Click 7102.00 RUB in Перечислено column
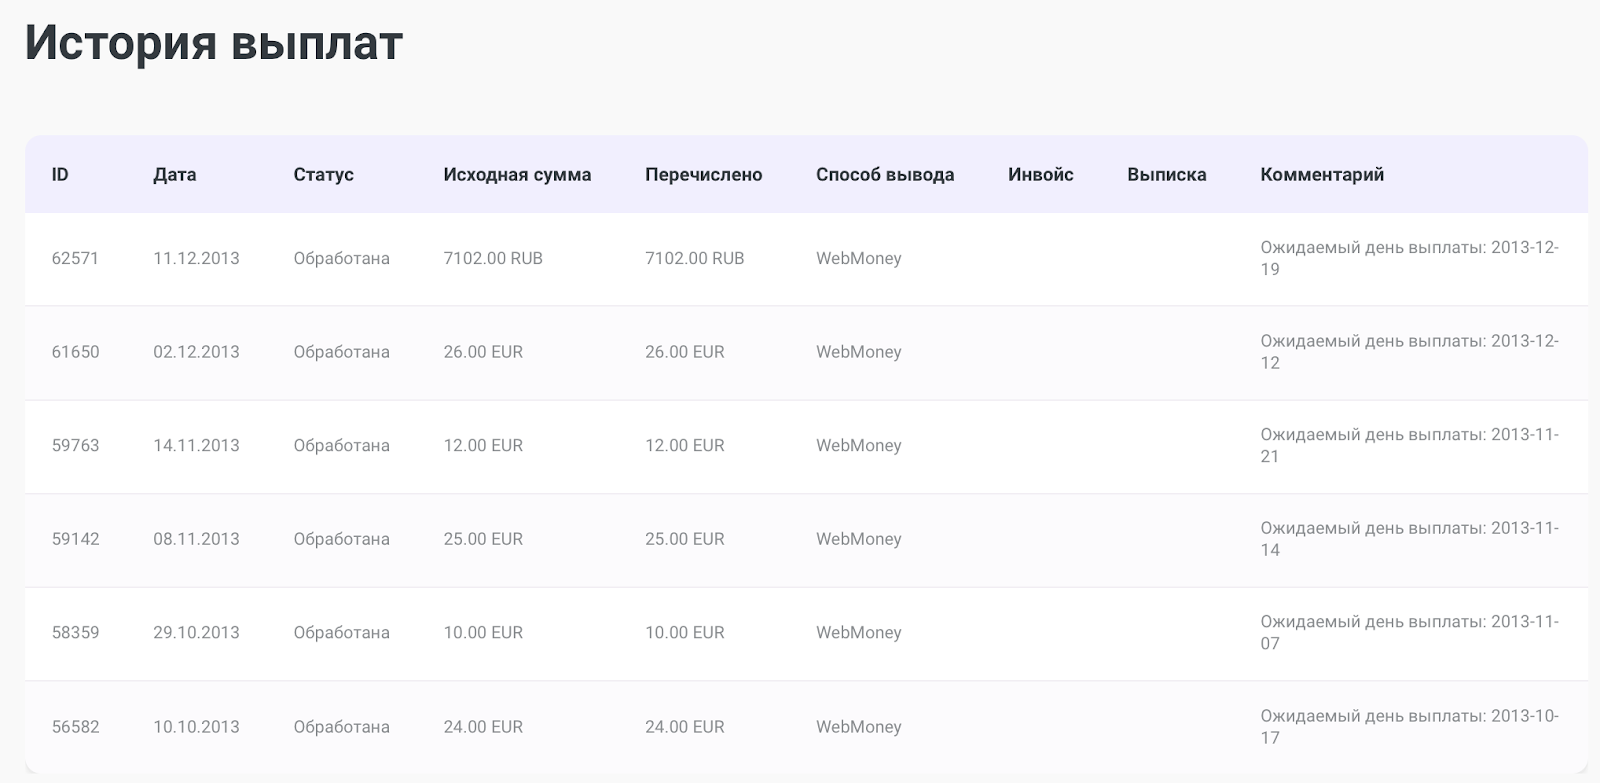1600x783 pixels. pyautogui.click(x=695, y=258)
